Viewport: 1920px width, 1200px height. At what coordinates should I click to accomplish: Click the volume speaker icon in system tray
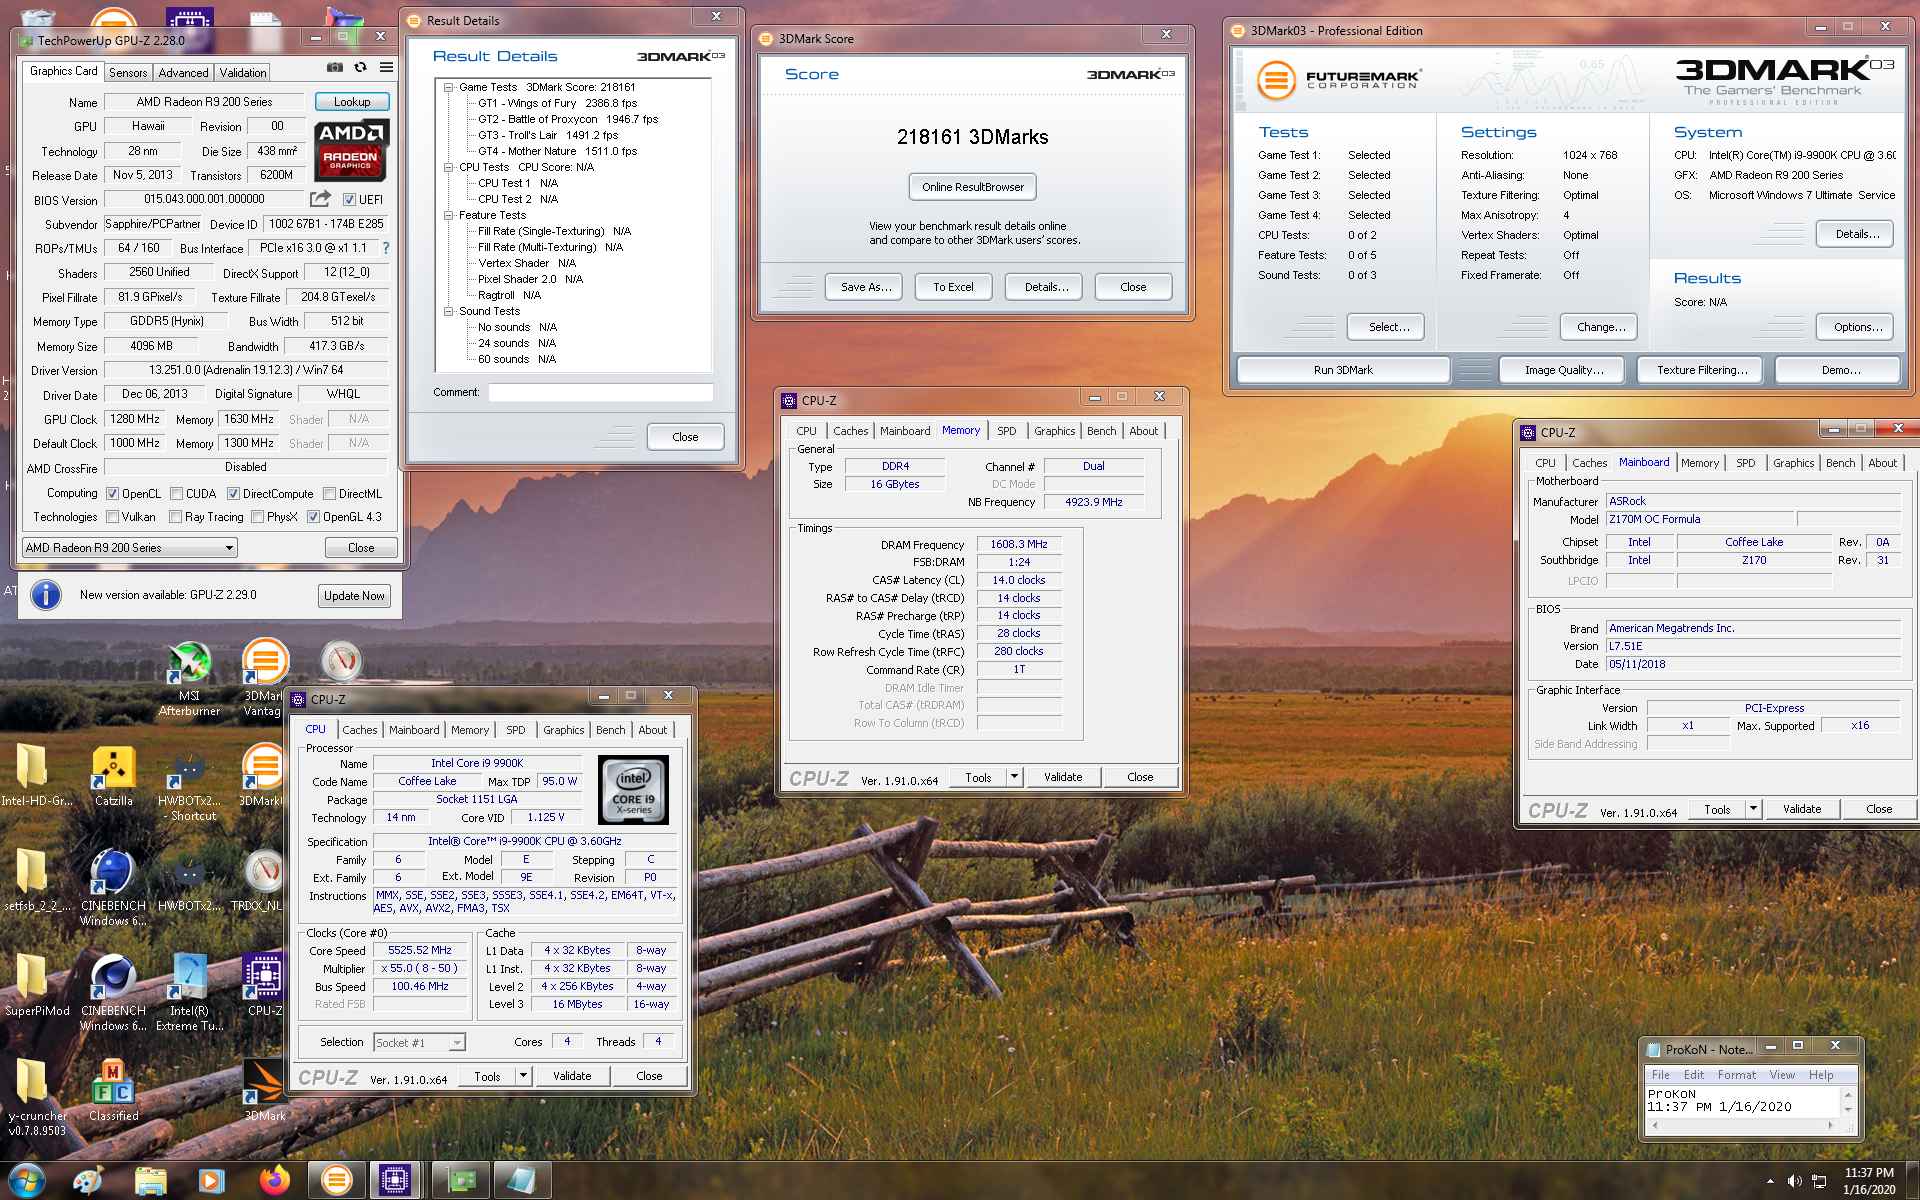[1794, 1181]
